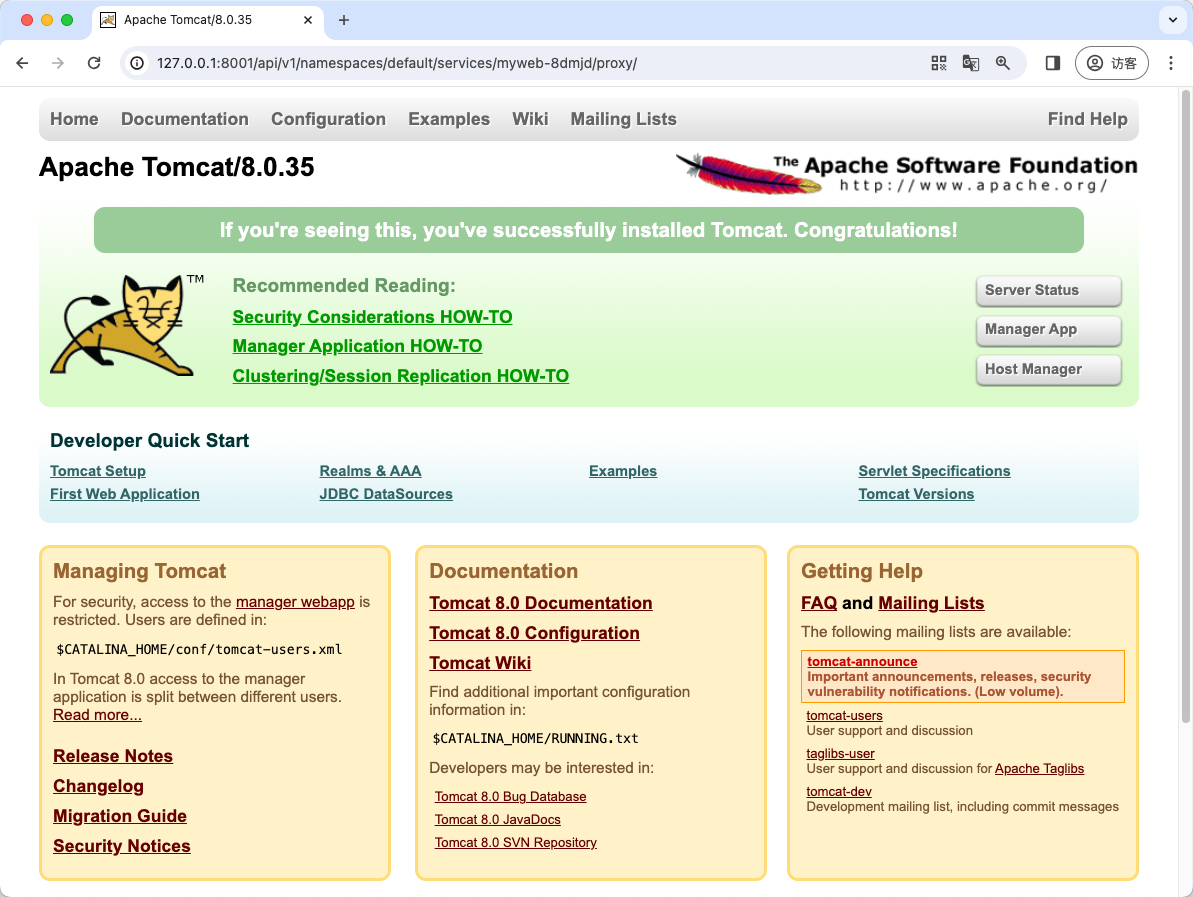The image size is (1193, 897).
Task: Open Wiki in the navigation bar
Action: [x=530, y=119]
